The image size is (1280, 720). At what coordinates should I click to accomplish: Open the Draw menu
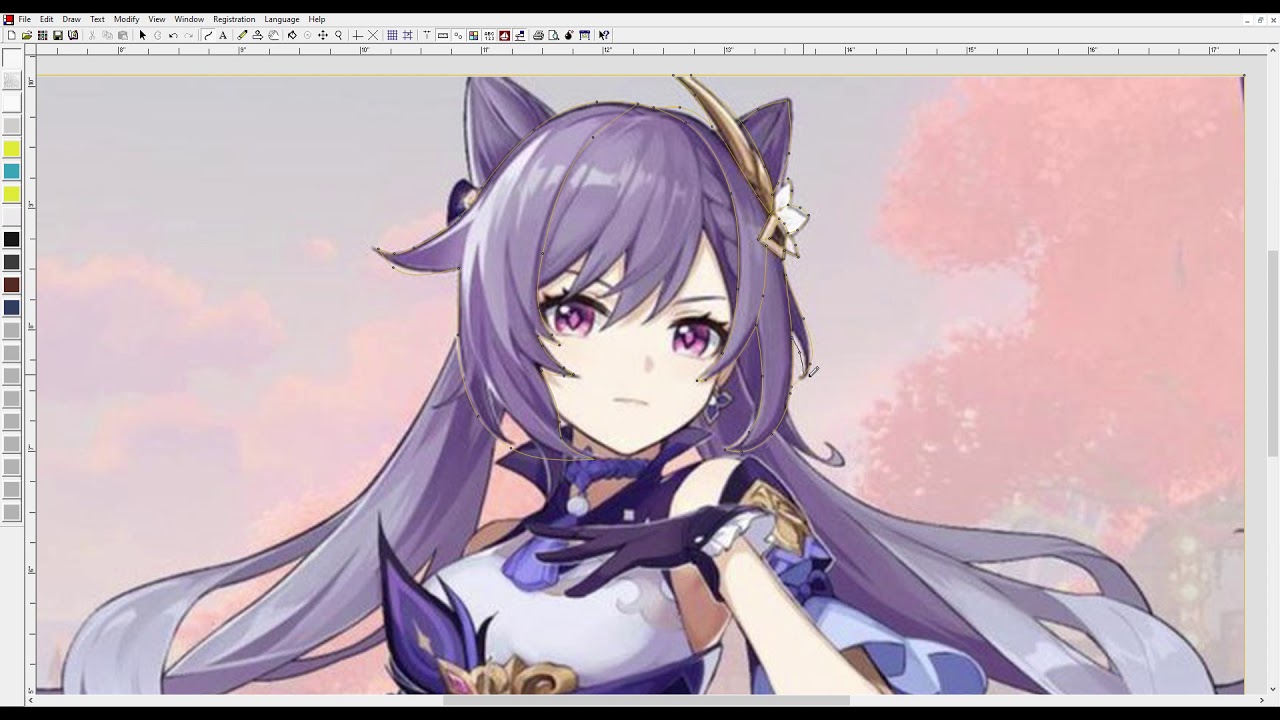coord(72,19)
